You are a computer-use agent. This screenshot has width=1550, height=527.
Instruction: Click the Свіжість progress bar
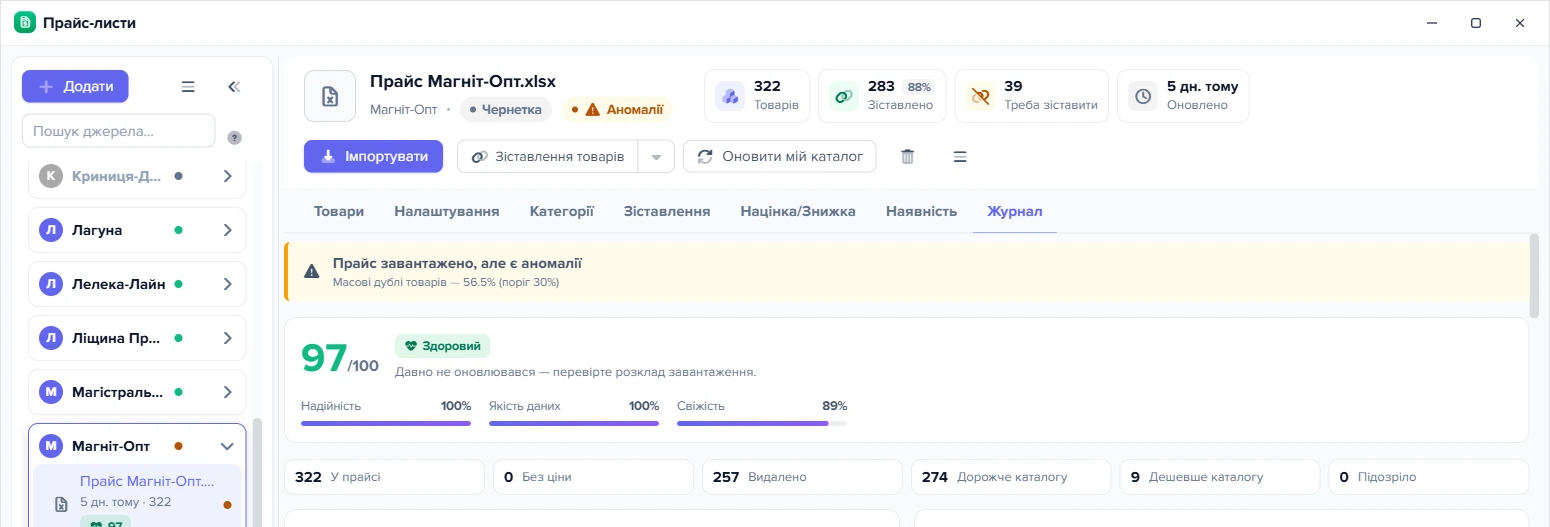[762, 423]
